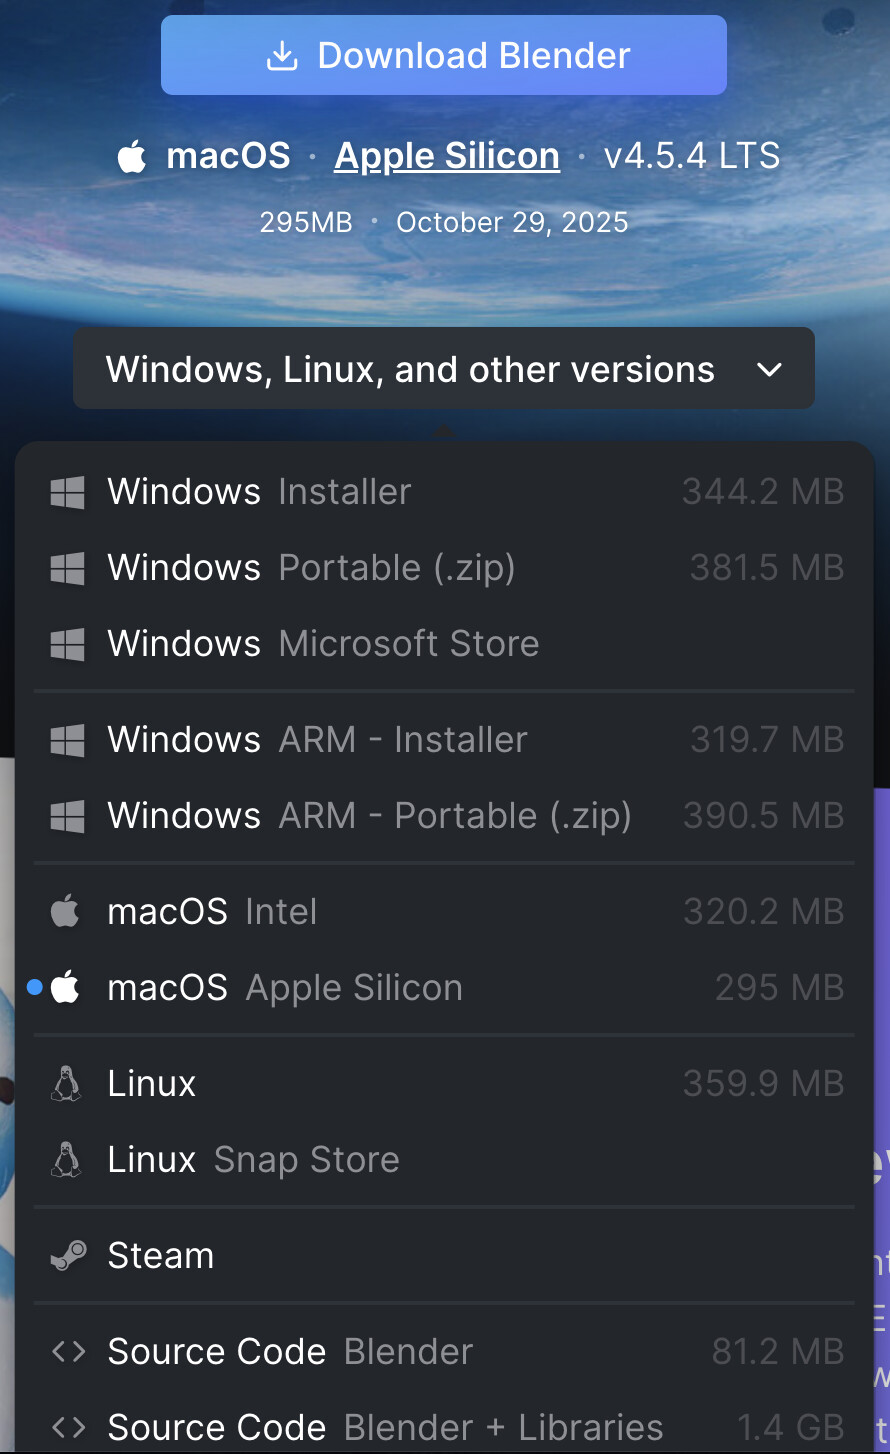Open the Apple Silicon link
The width and height of the screenshot is (890, 1454).
(446, 156)
